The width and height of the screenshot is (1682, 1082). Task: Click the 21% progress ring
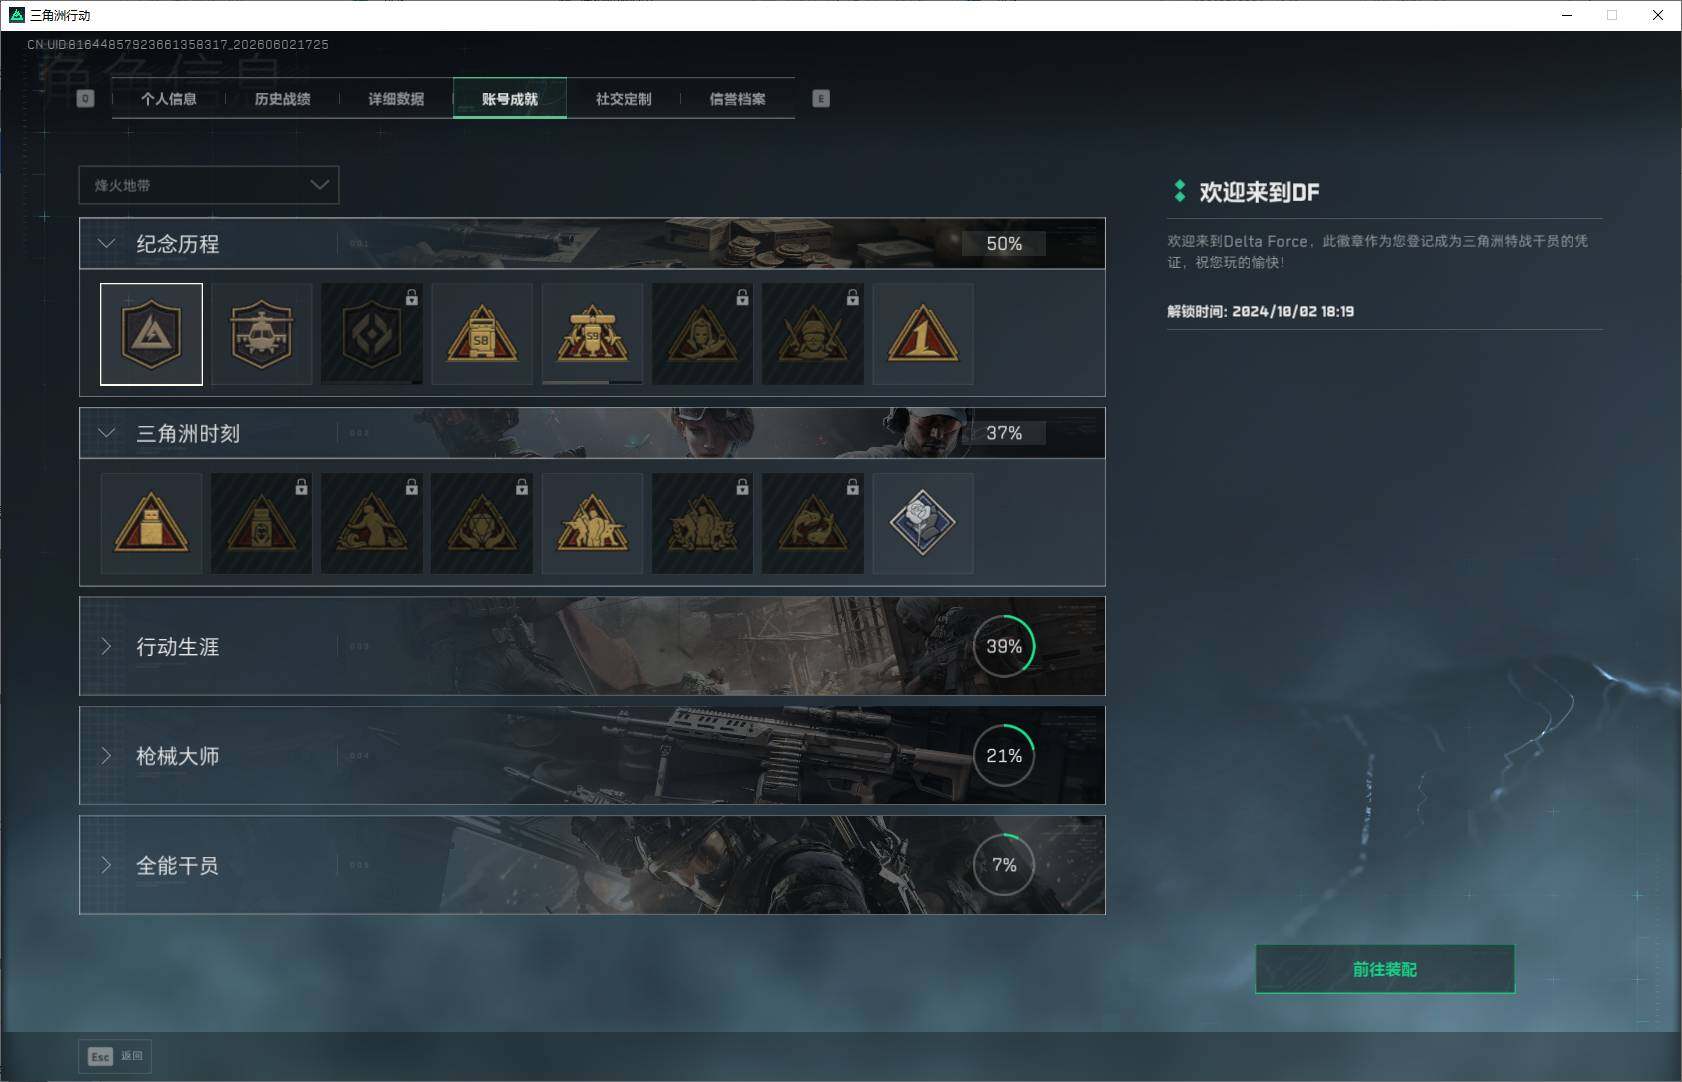[x=1004, y=755]
